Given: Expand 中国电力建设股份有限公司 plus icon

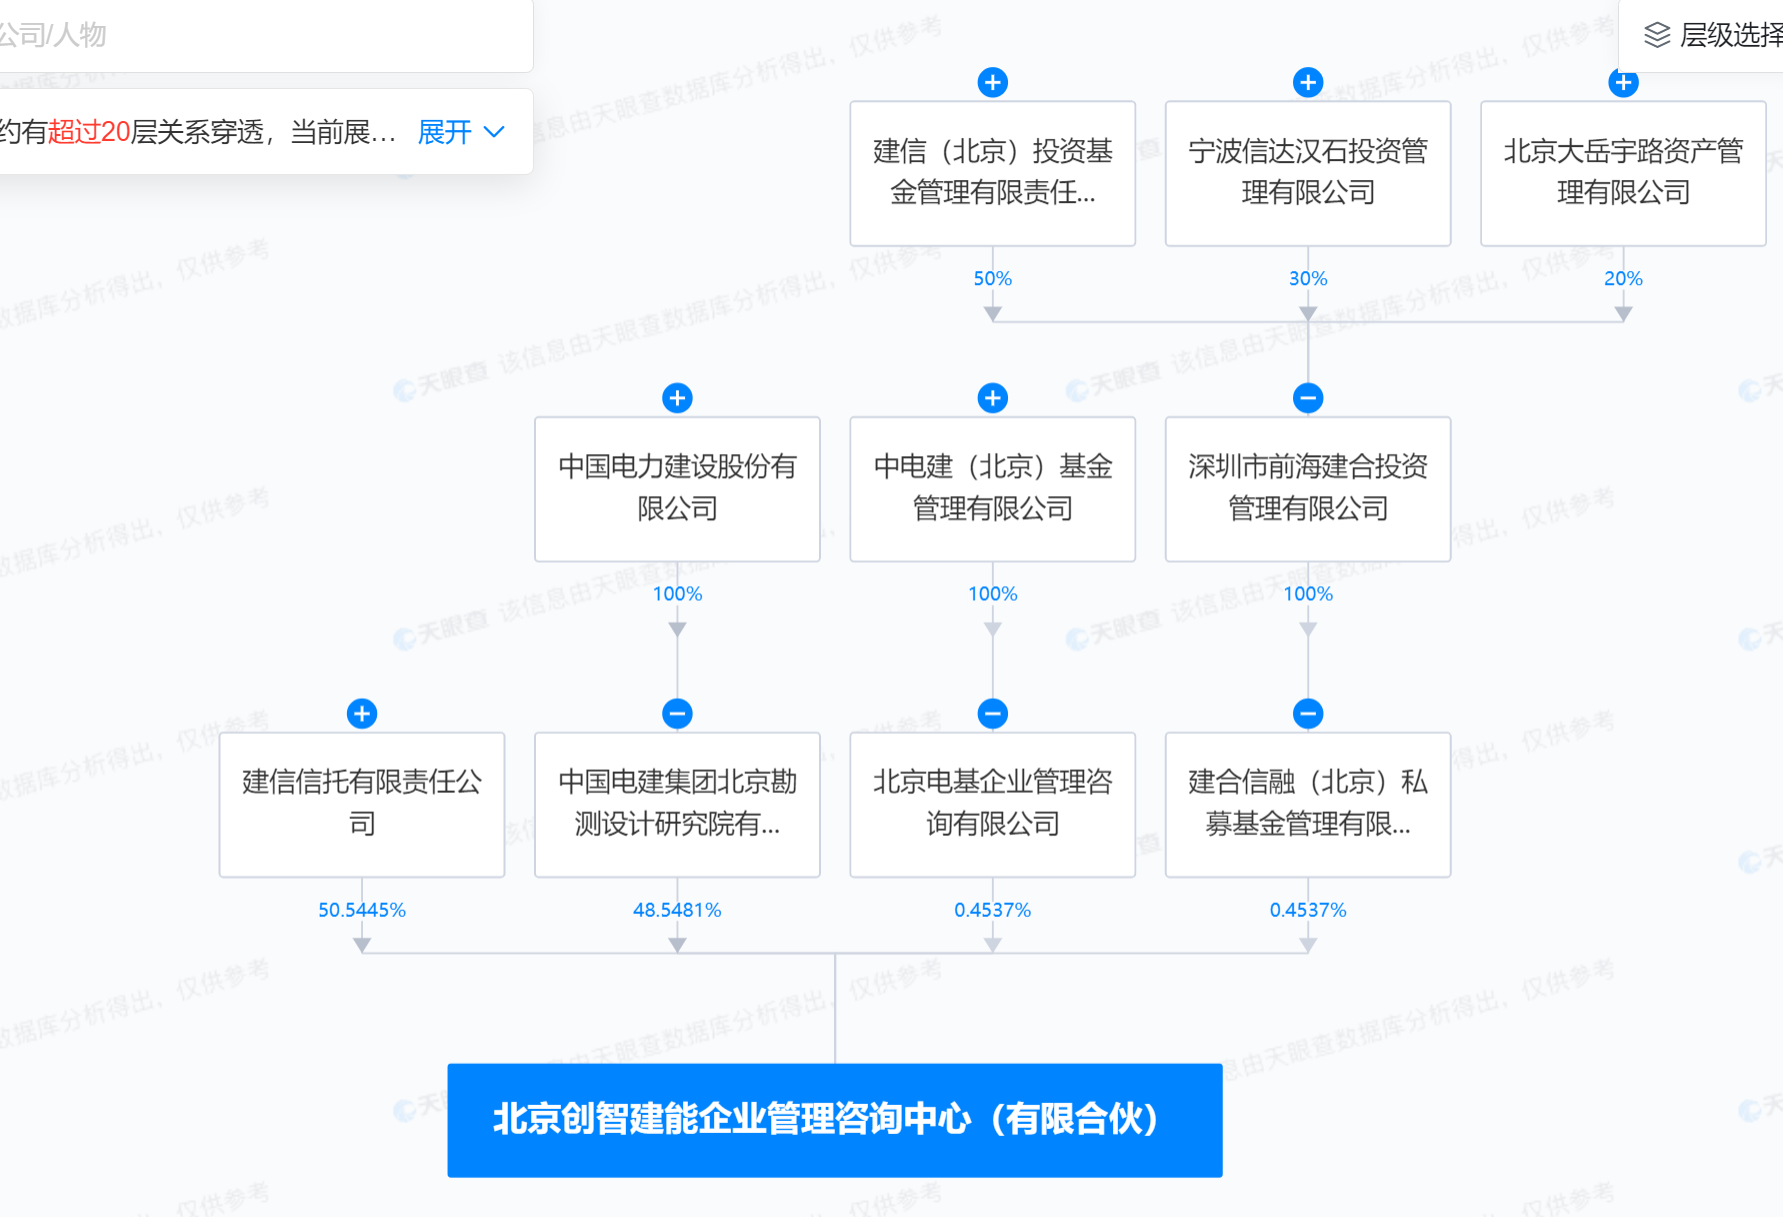Looking at the screenshot, I should 677,398.
